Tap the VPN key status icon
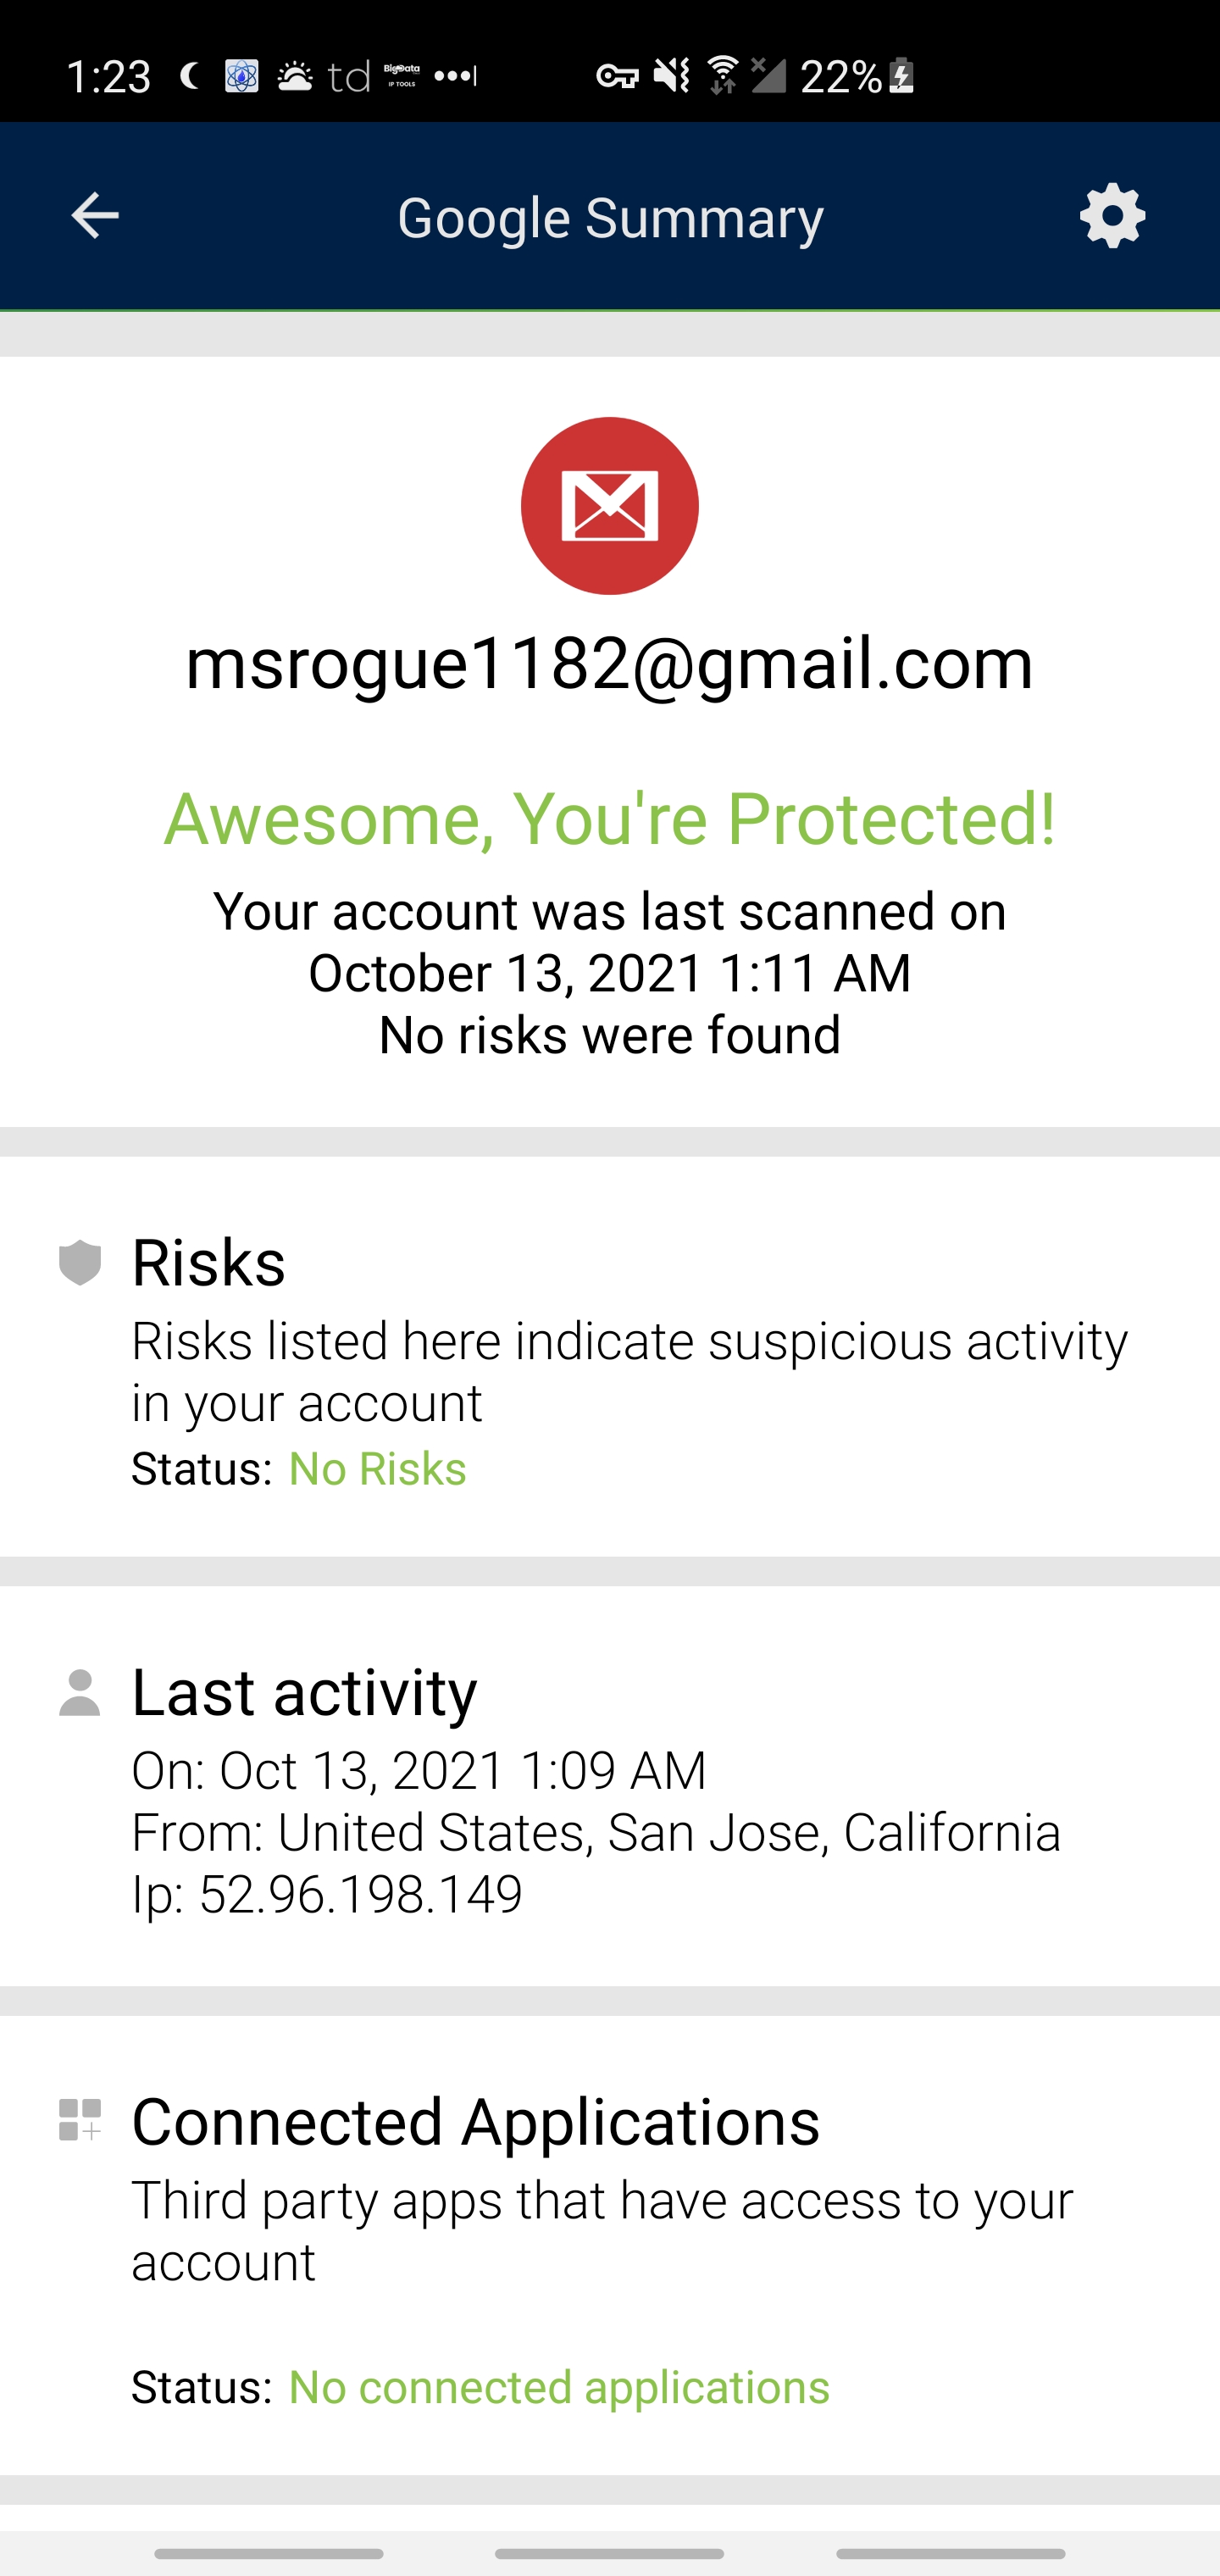The width and height of the screenshot is (1220, 2576). [617, 76]
